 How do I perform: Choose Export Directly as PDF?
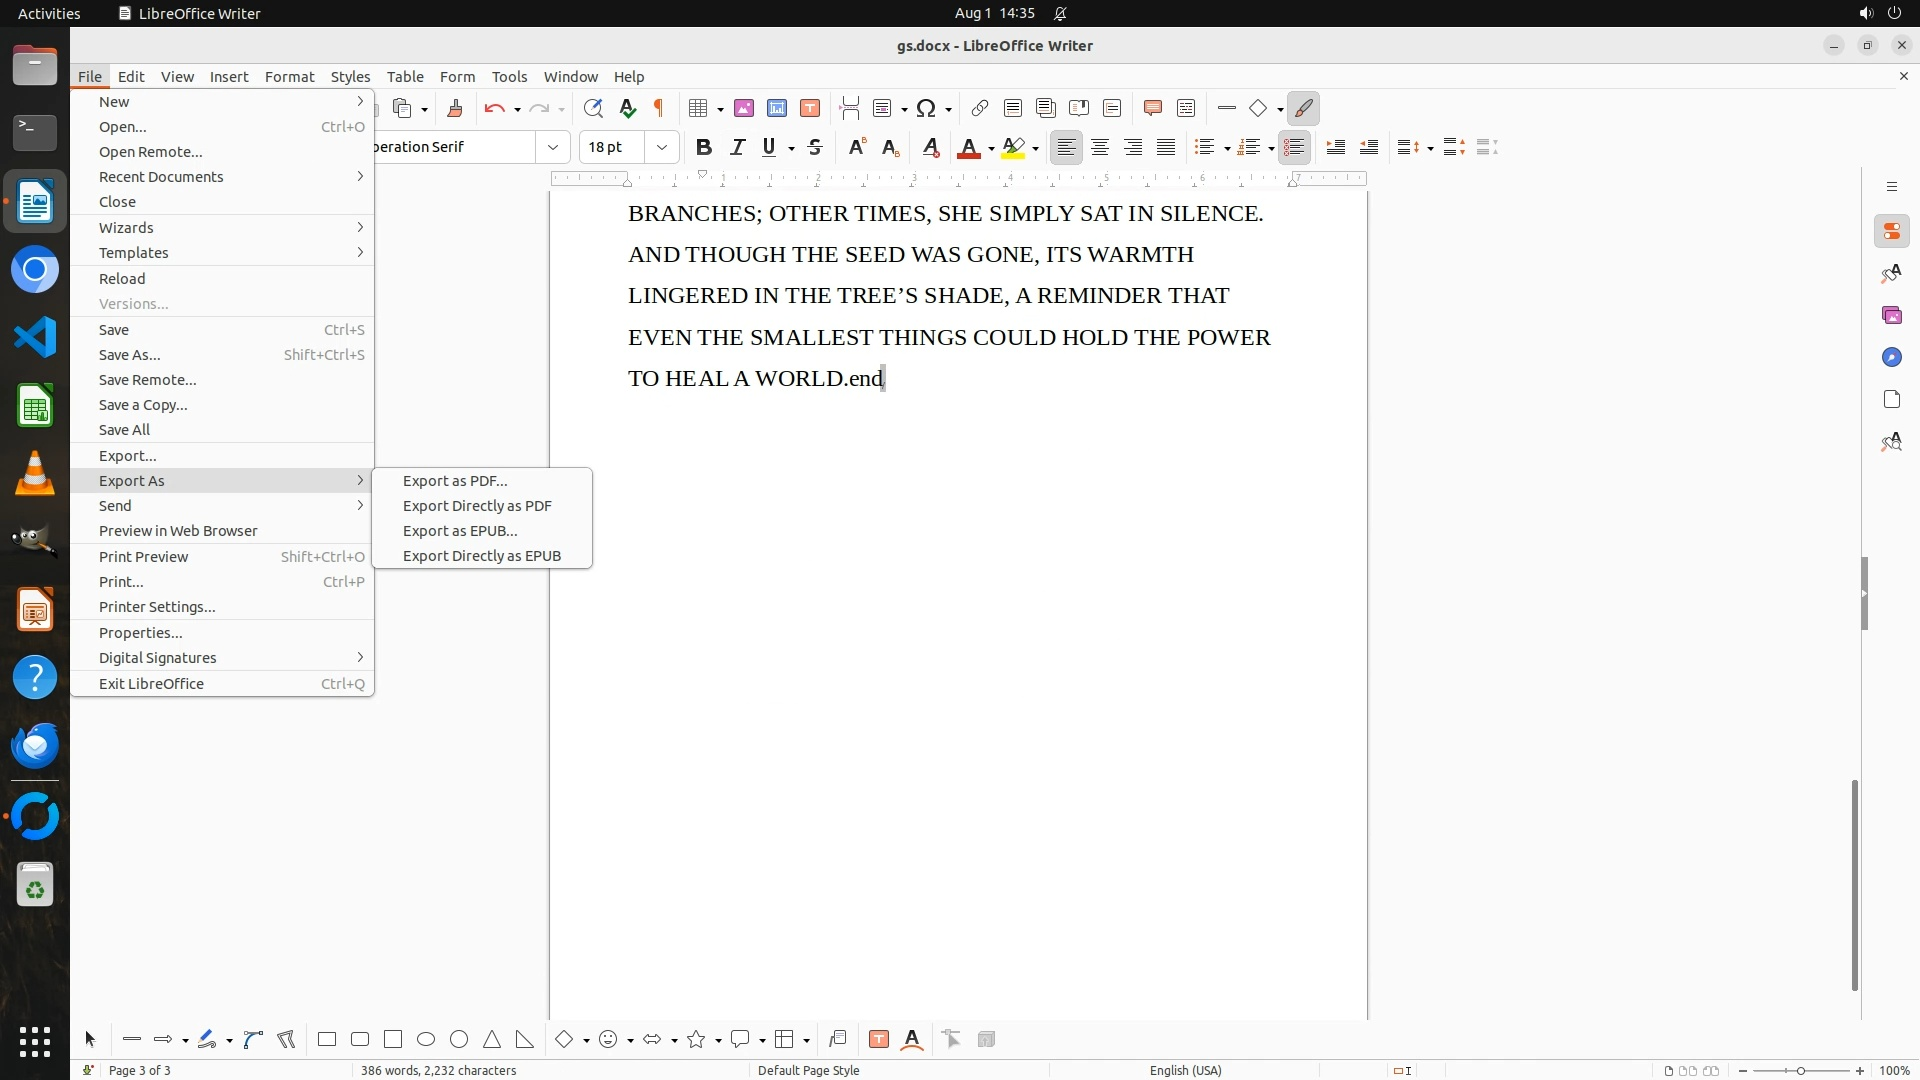(477, 506)
